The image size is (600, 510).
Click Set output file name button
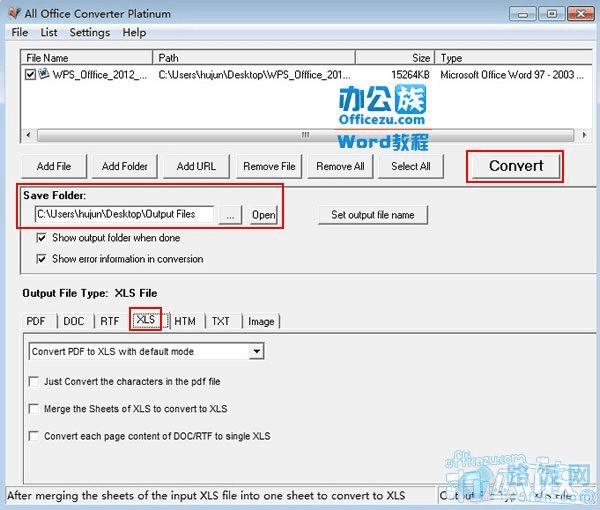pos(373,215)
